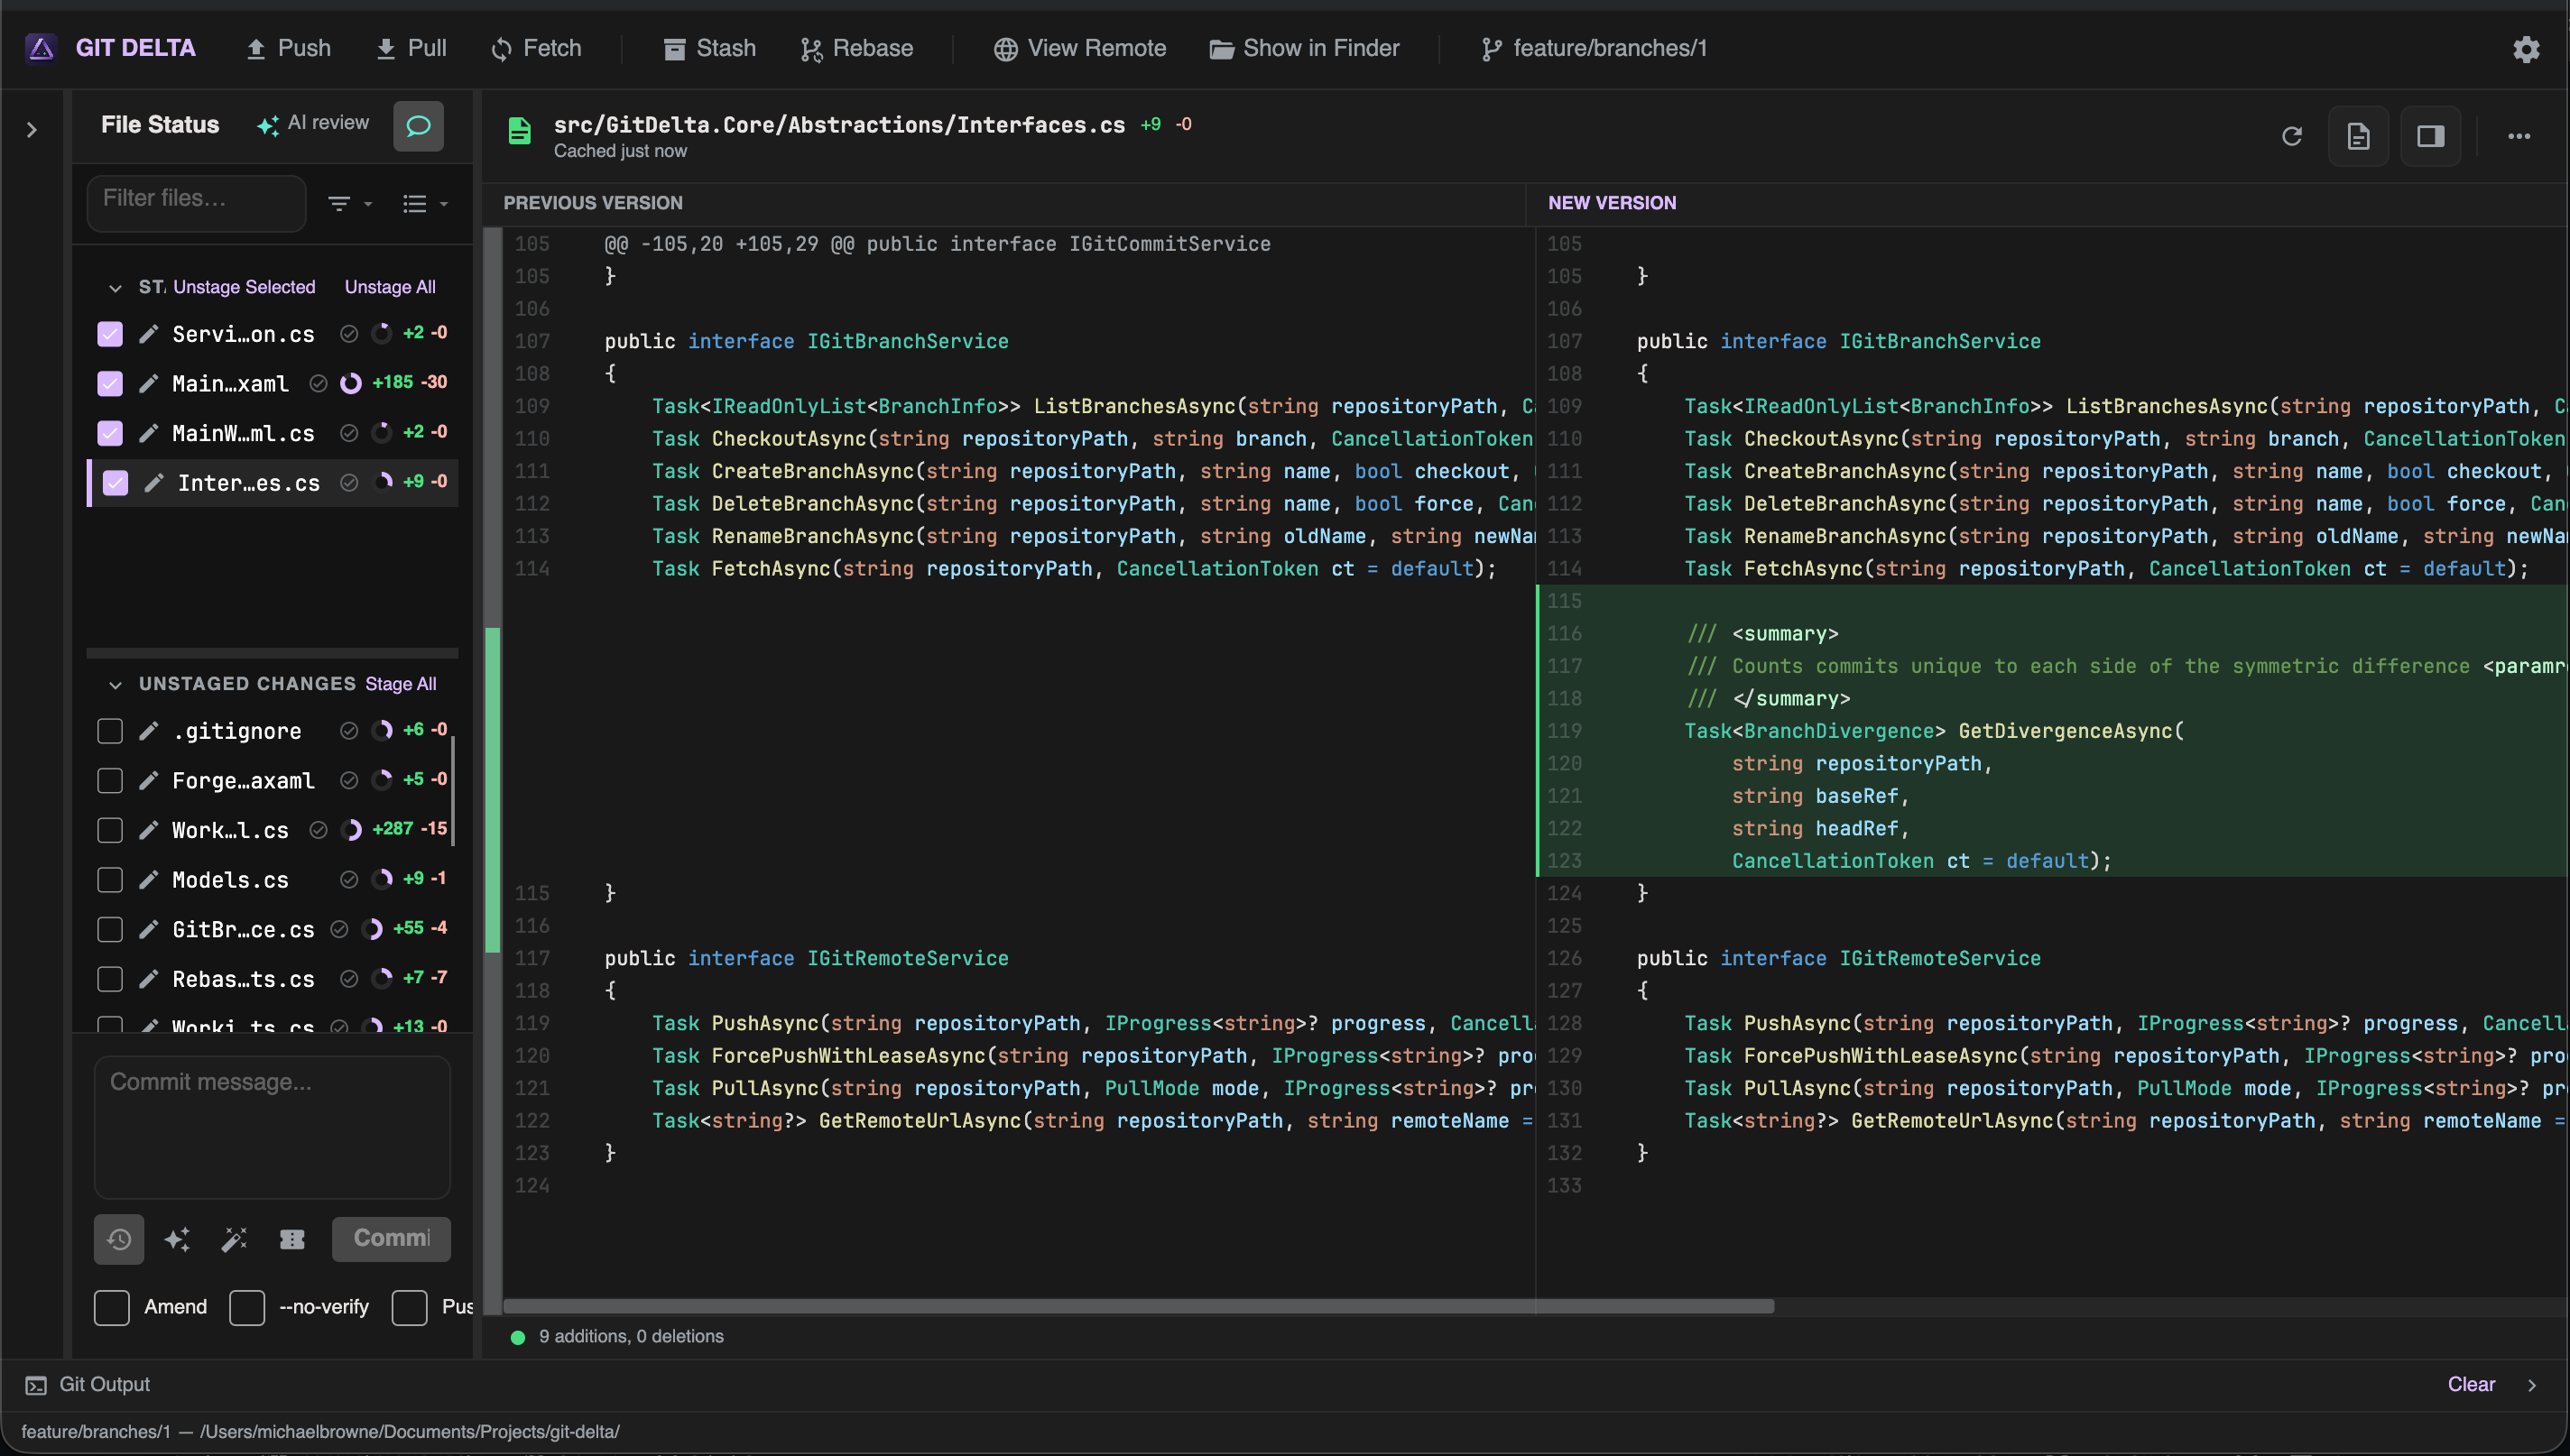Open the feature/branches/1 branch selector
Image resolution: width=2570 pixels, height=1456 pixels.
point(1594,48)
